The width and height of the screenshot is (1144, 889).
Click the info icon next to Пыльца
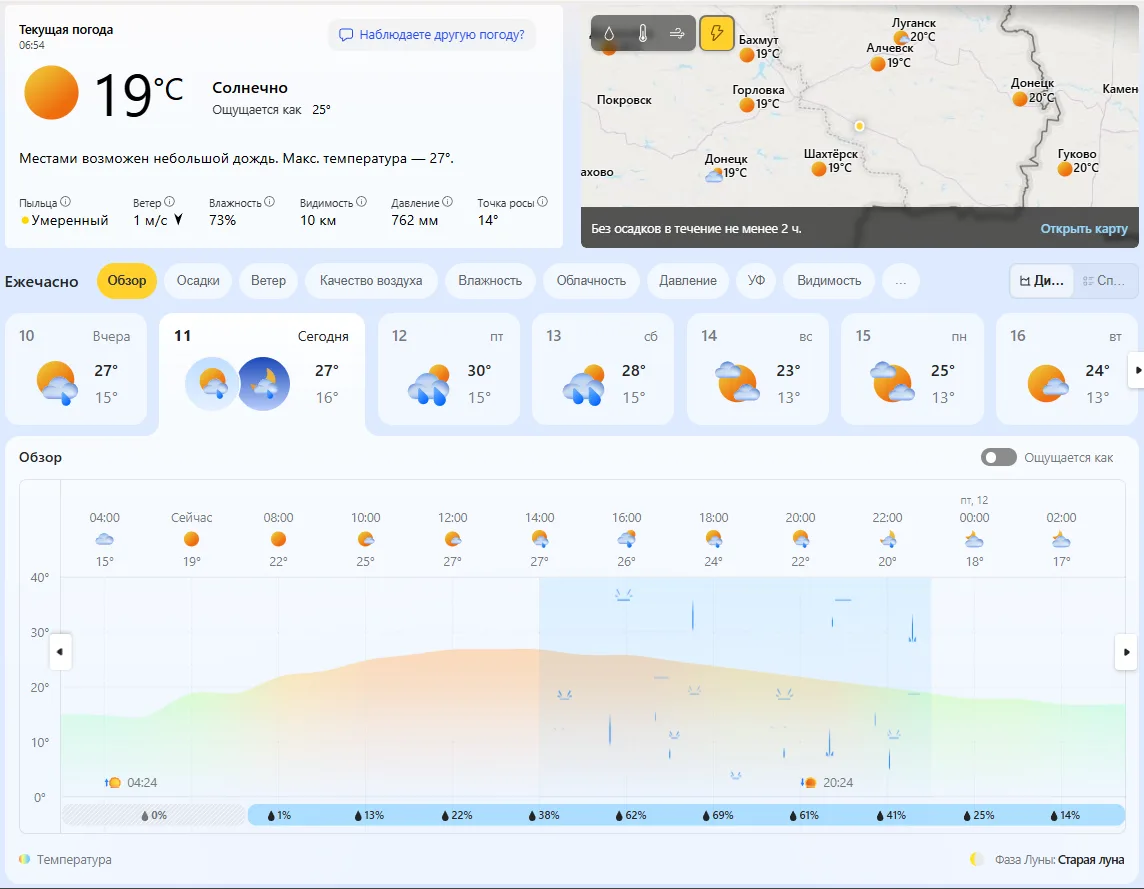66,201
